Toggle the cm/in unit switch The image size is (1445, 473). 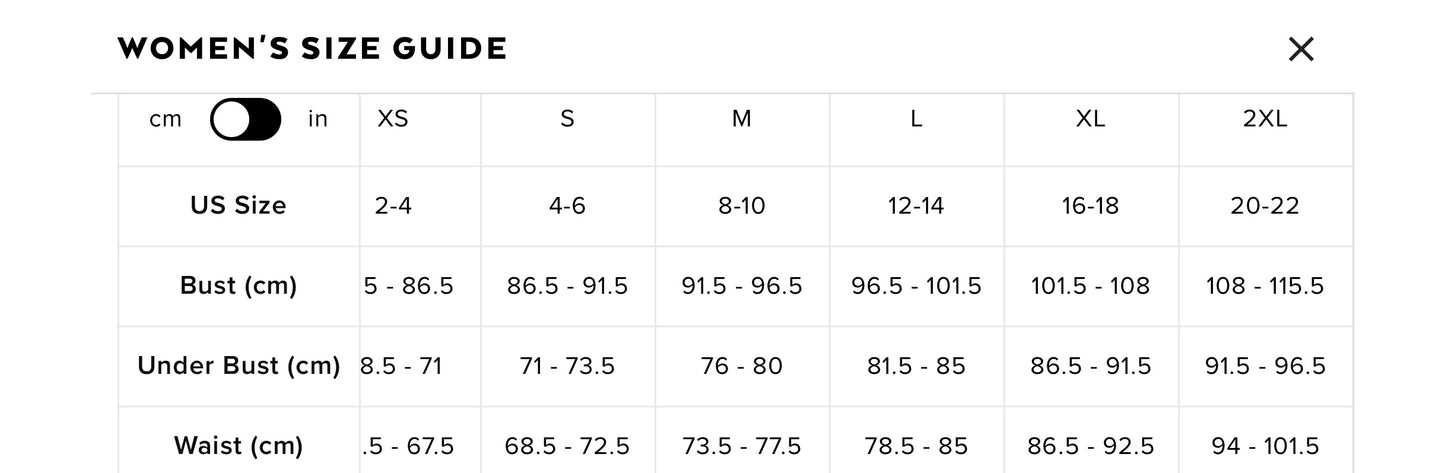246,119
